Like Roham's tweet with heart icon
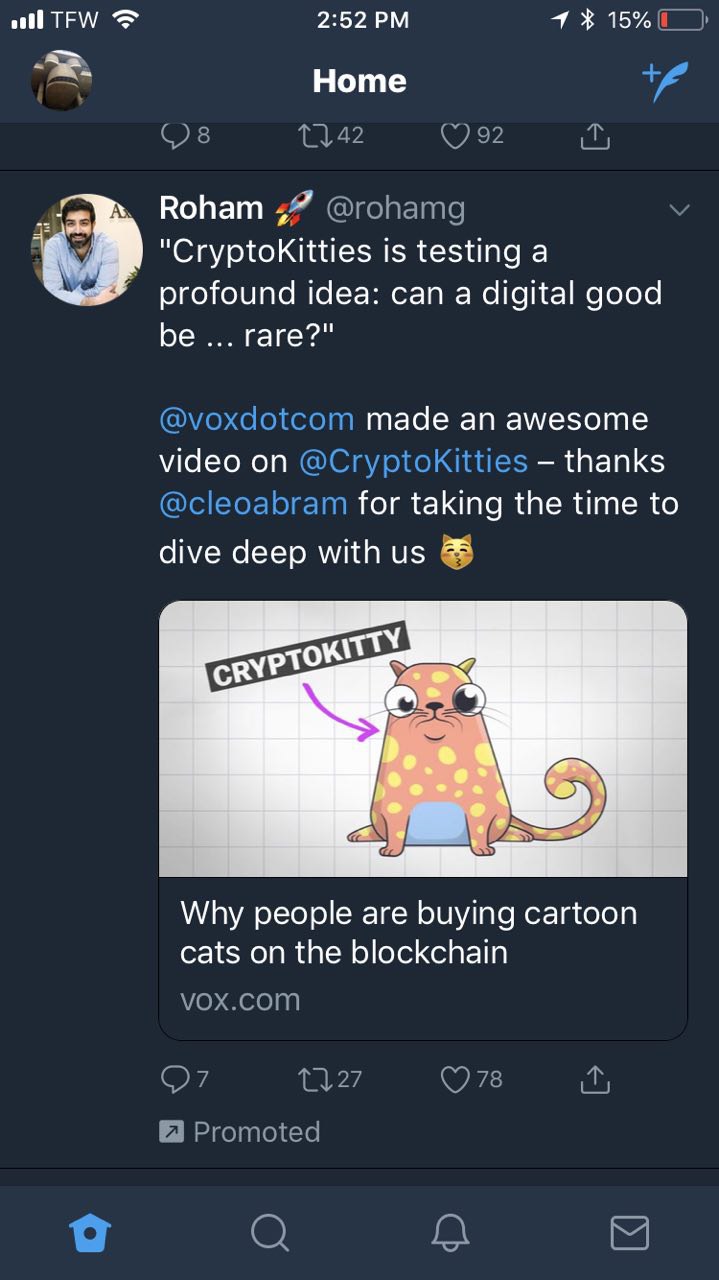This screenshot has height=1280, width=719. (456, 1079)
